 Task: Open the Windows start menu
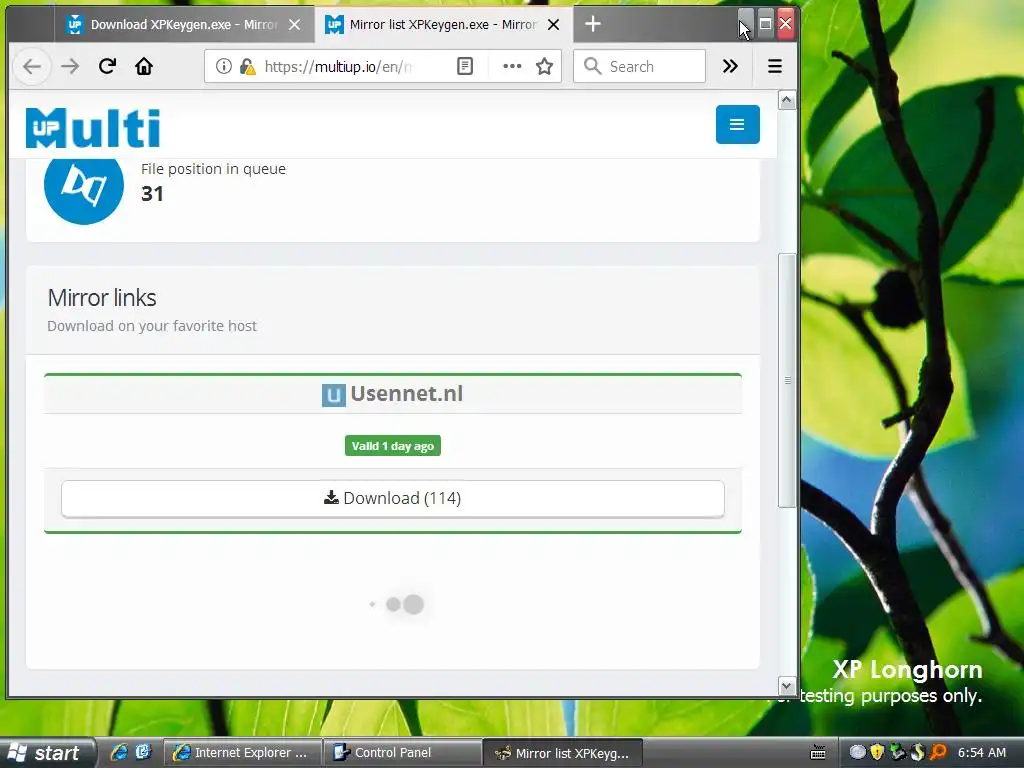(47, 753)
